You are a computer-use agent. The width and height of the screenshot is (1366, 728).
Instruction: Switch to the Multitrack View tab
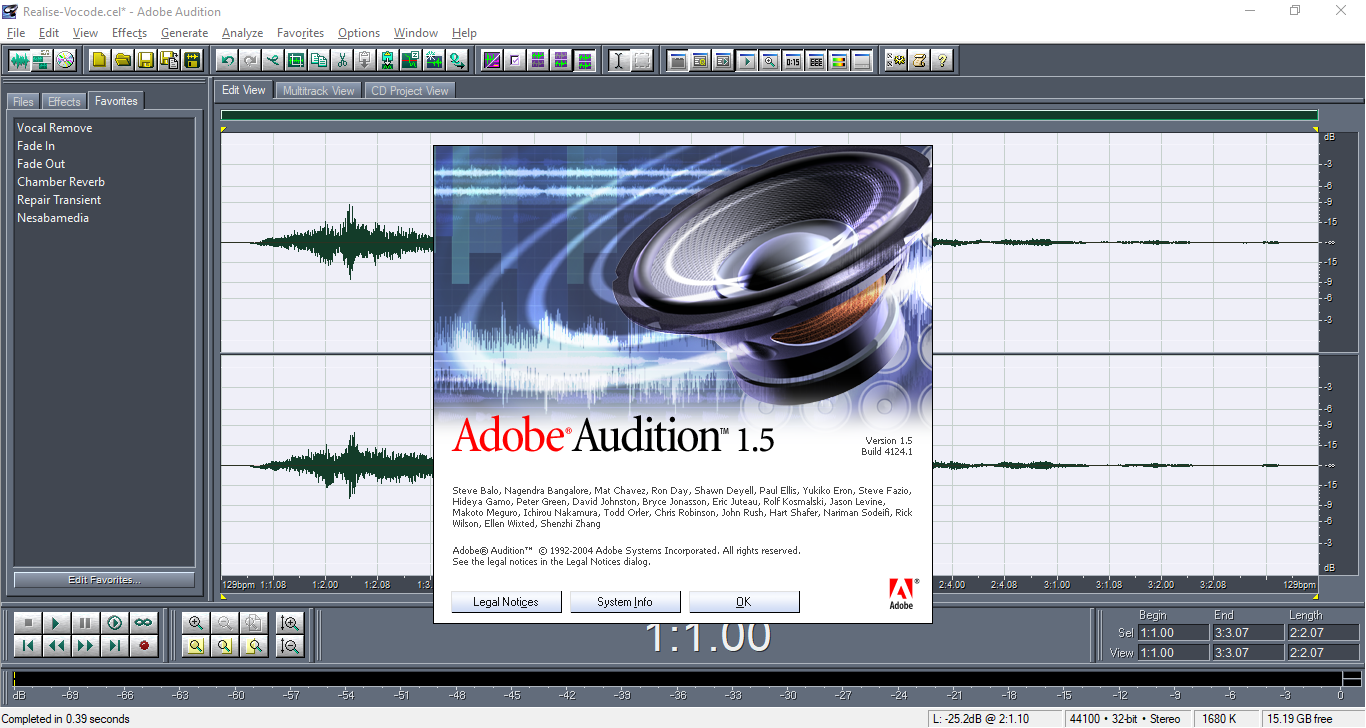click(318, 90)
